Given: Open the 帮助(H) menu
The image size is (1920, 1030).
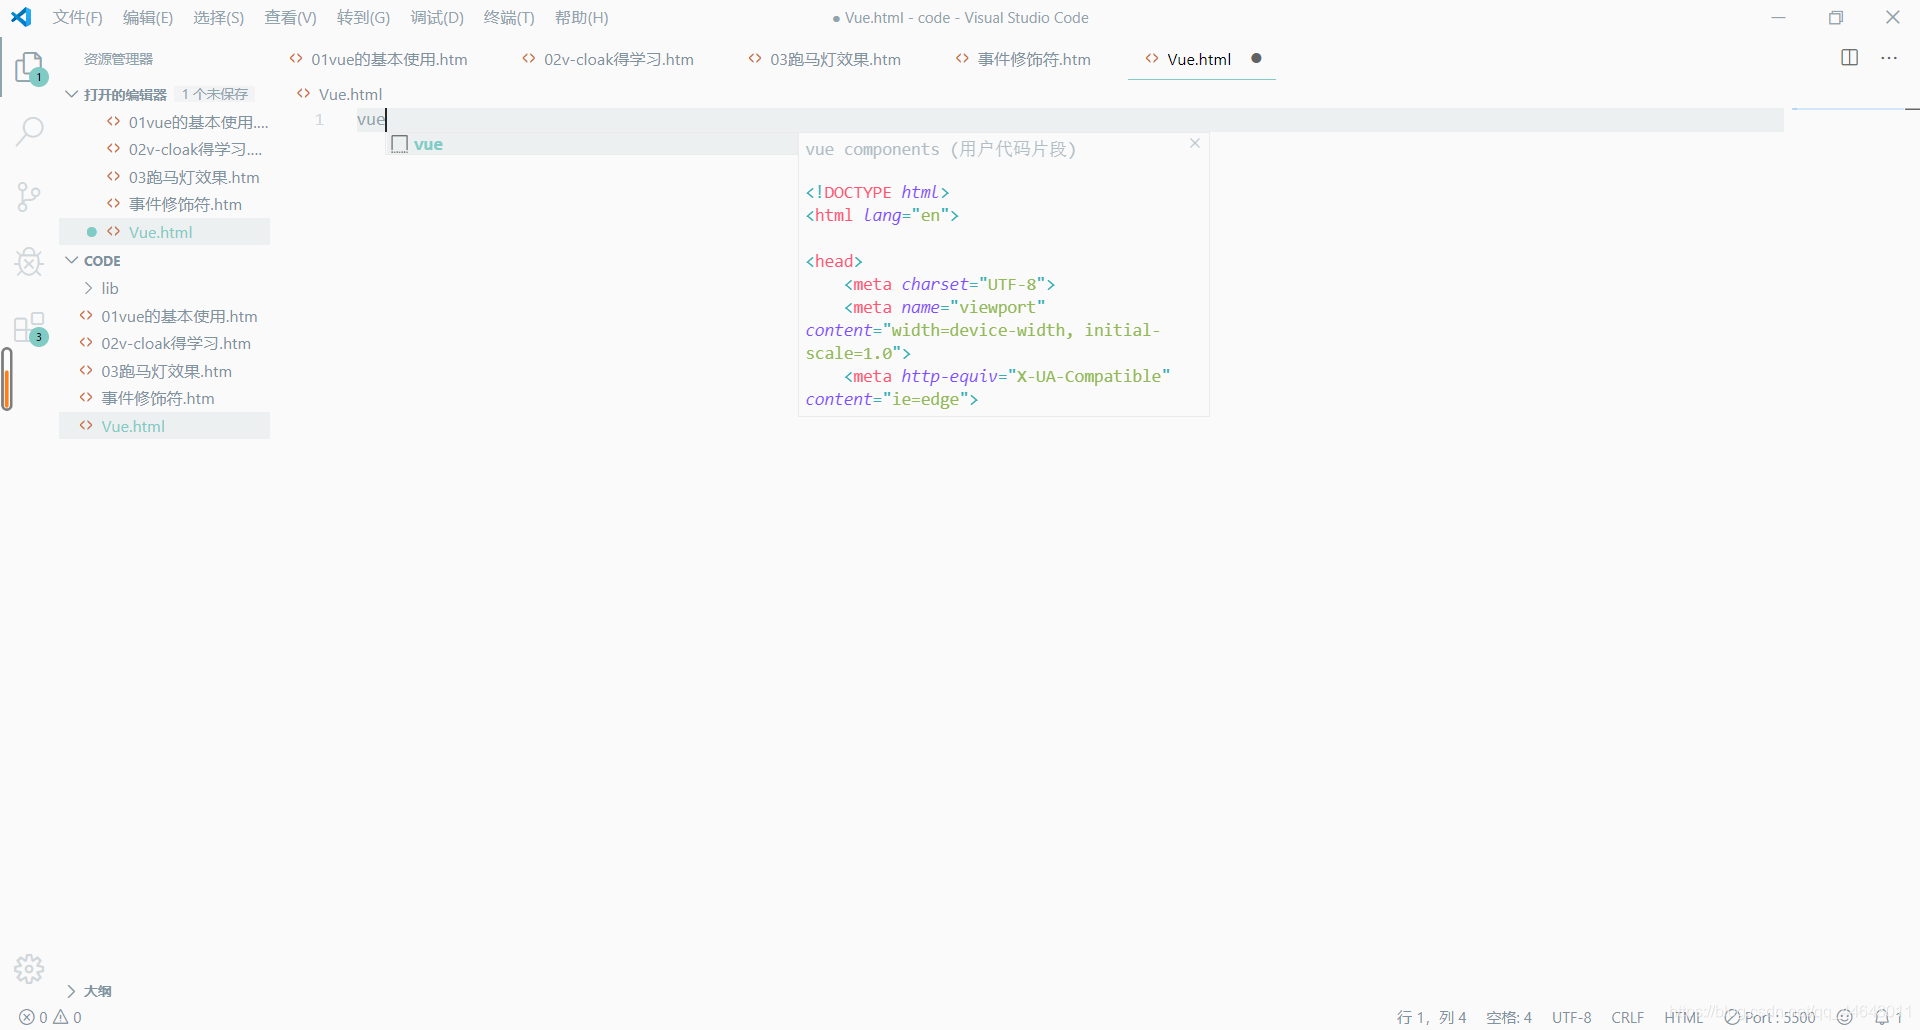Looking at the screenshot, I should [x=581, y=18].
